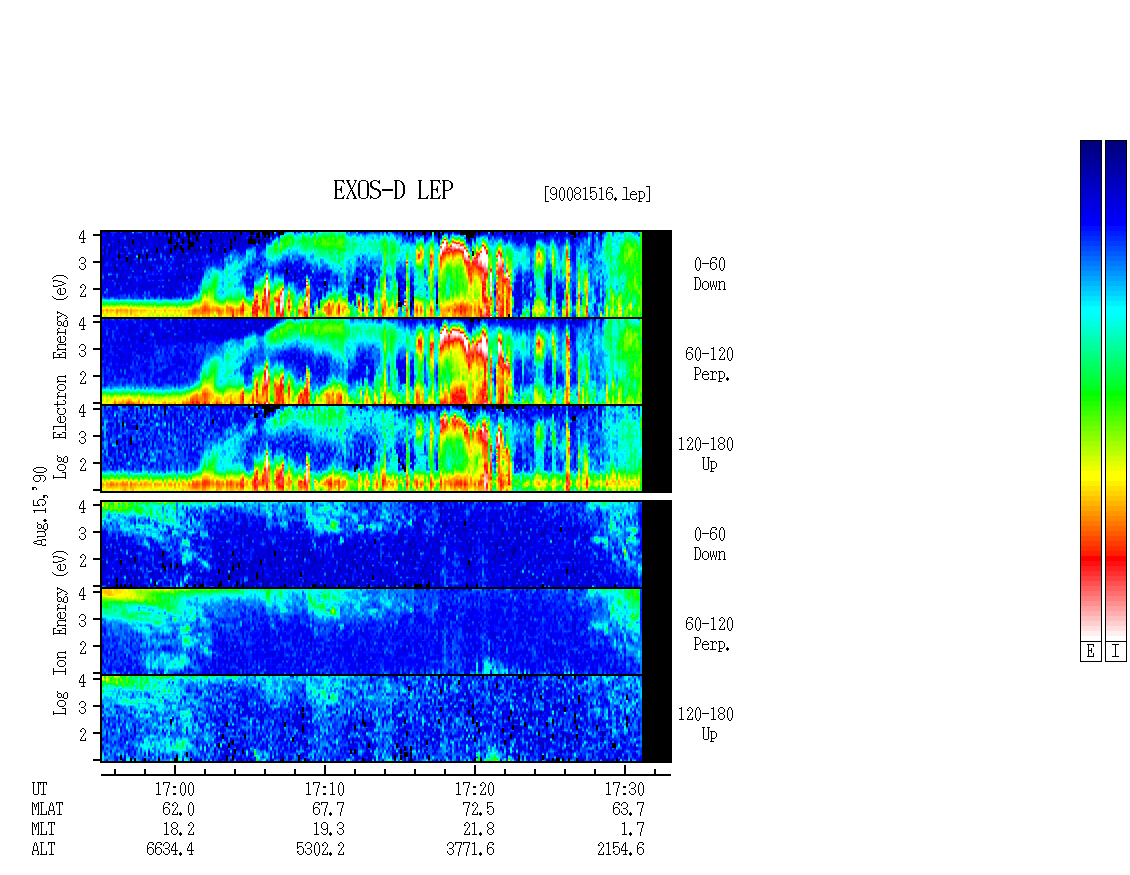The image size is (1130, 875).
Task: Select the 17:10 UT time label
Action: pos(324,789)
